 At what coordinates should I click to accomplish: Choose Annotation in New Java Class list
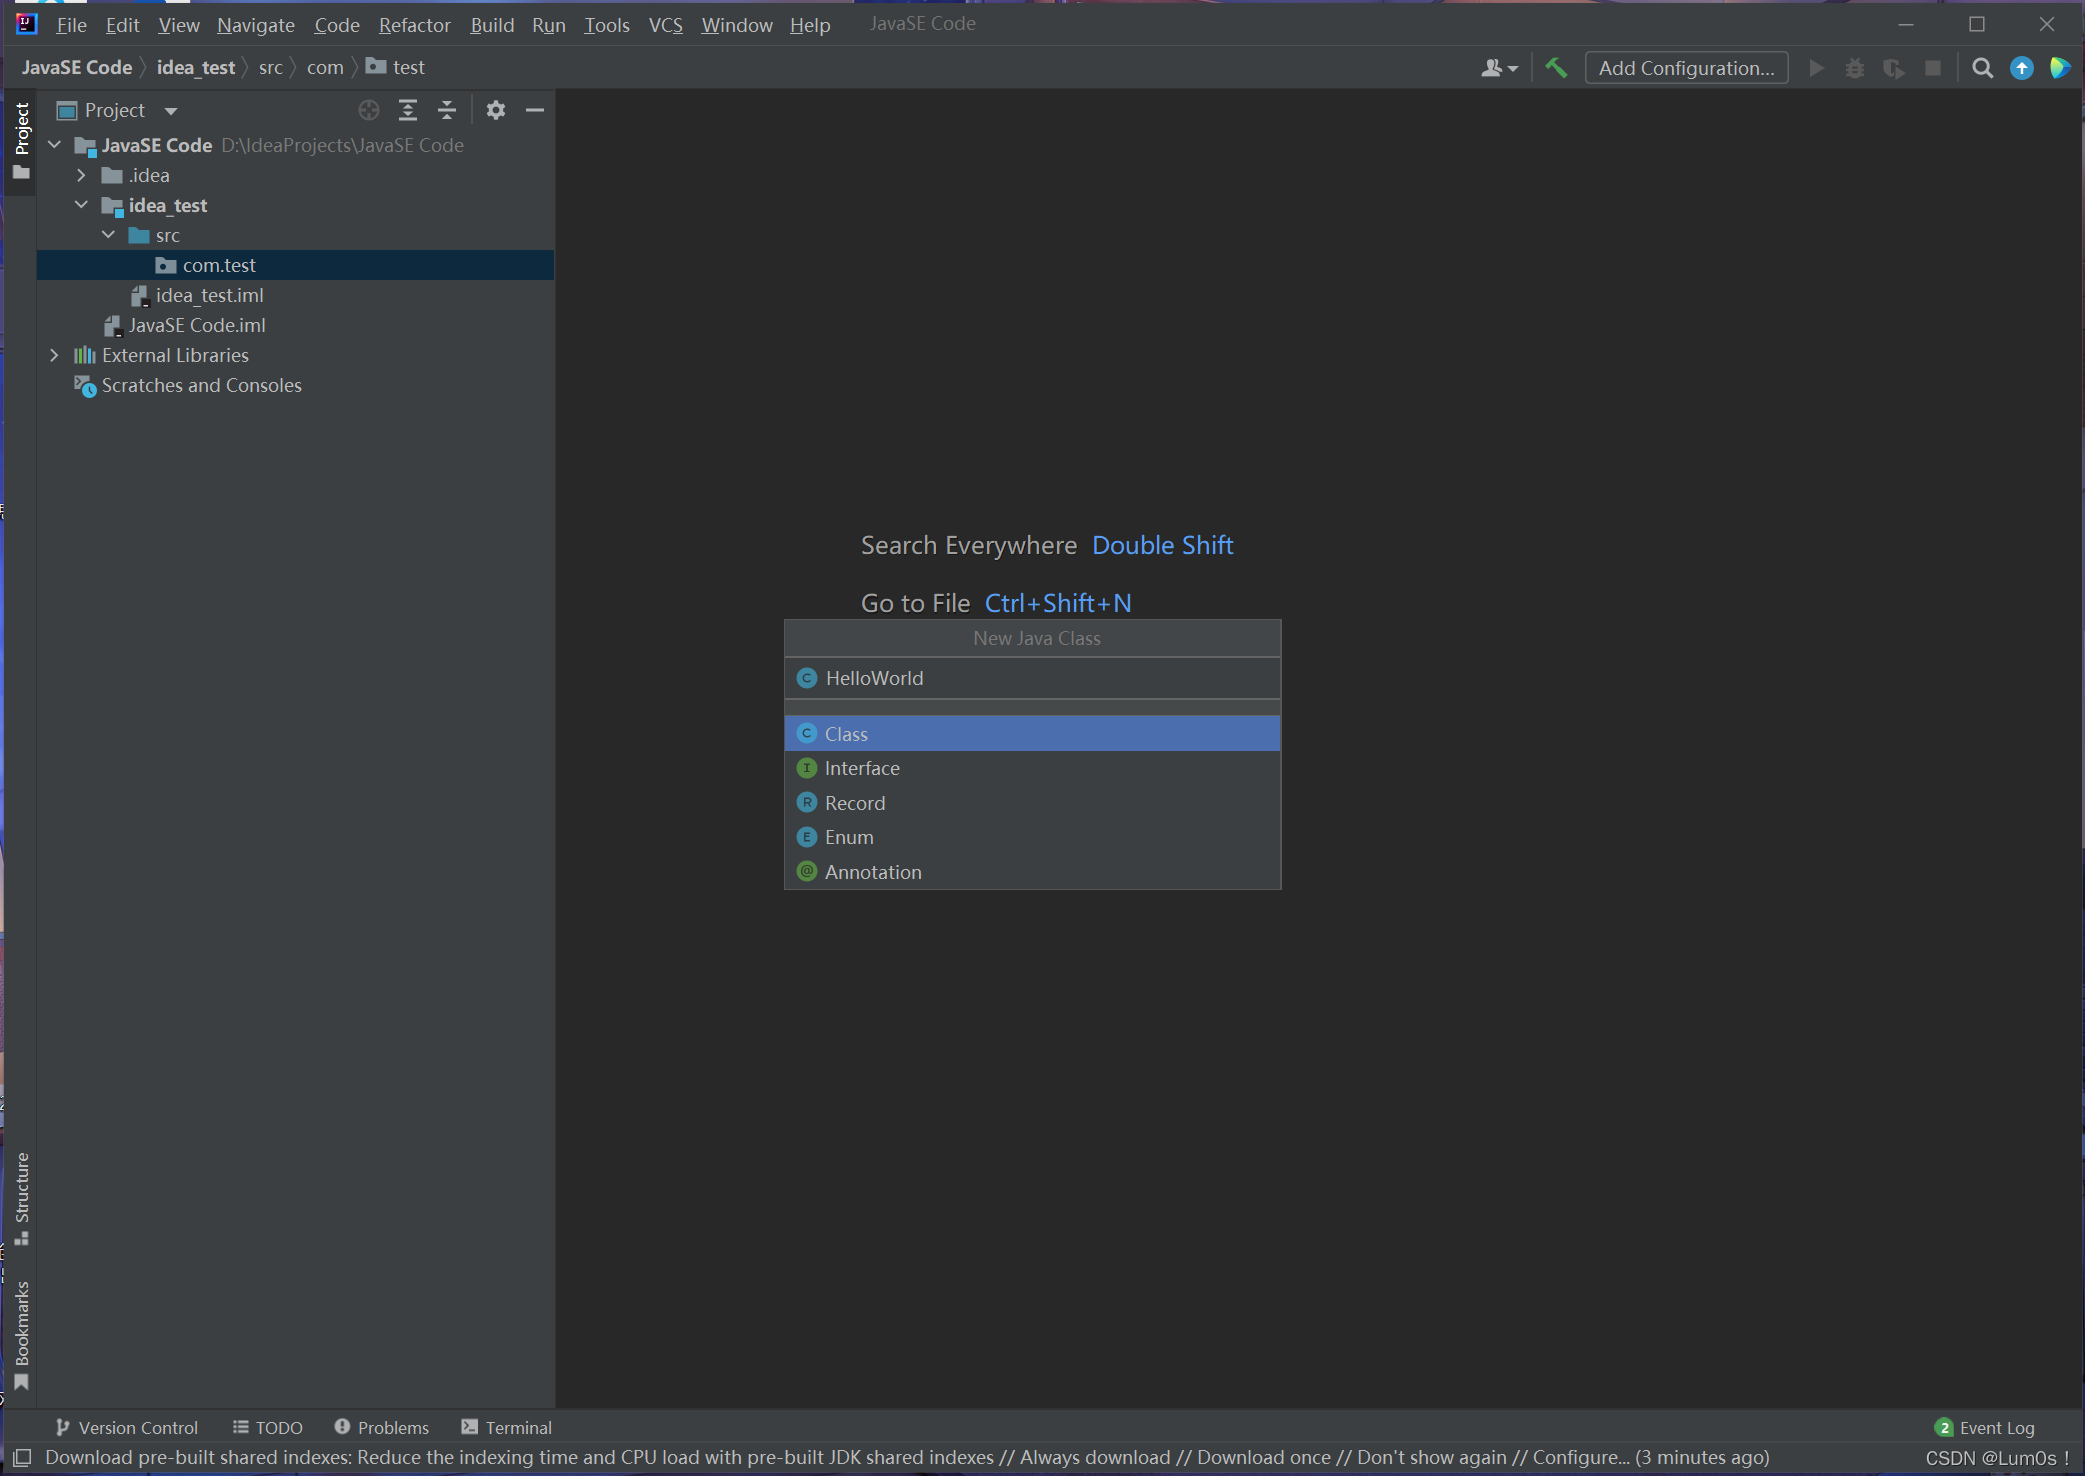click(x=1032, y=872)
